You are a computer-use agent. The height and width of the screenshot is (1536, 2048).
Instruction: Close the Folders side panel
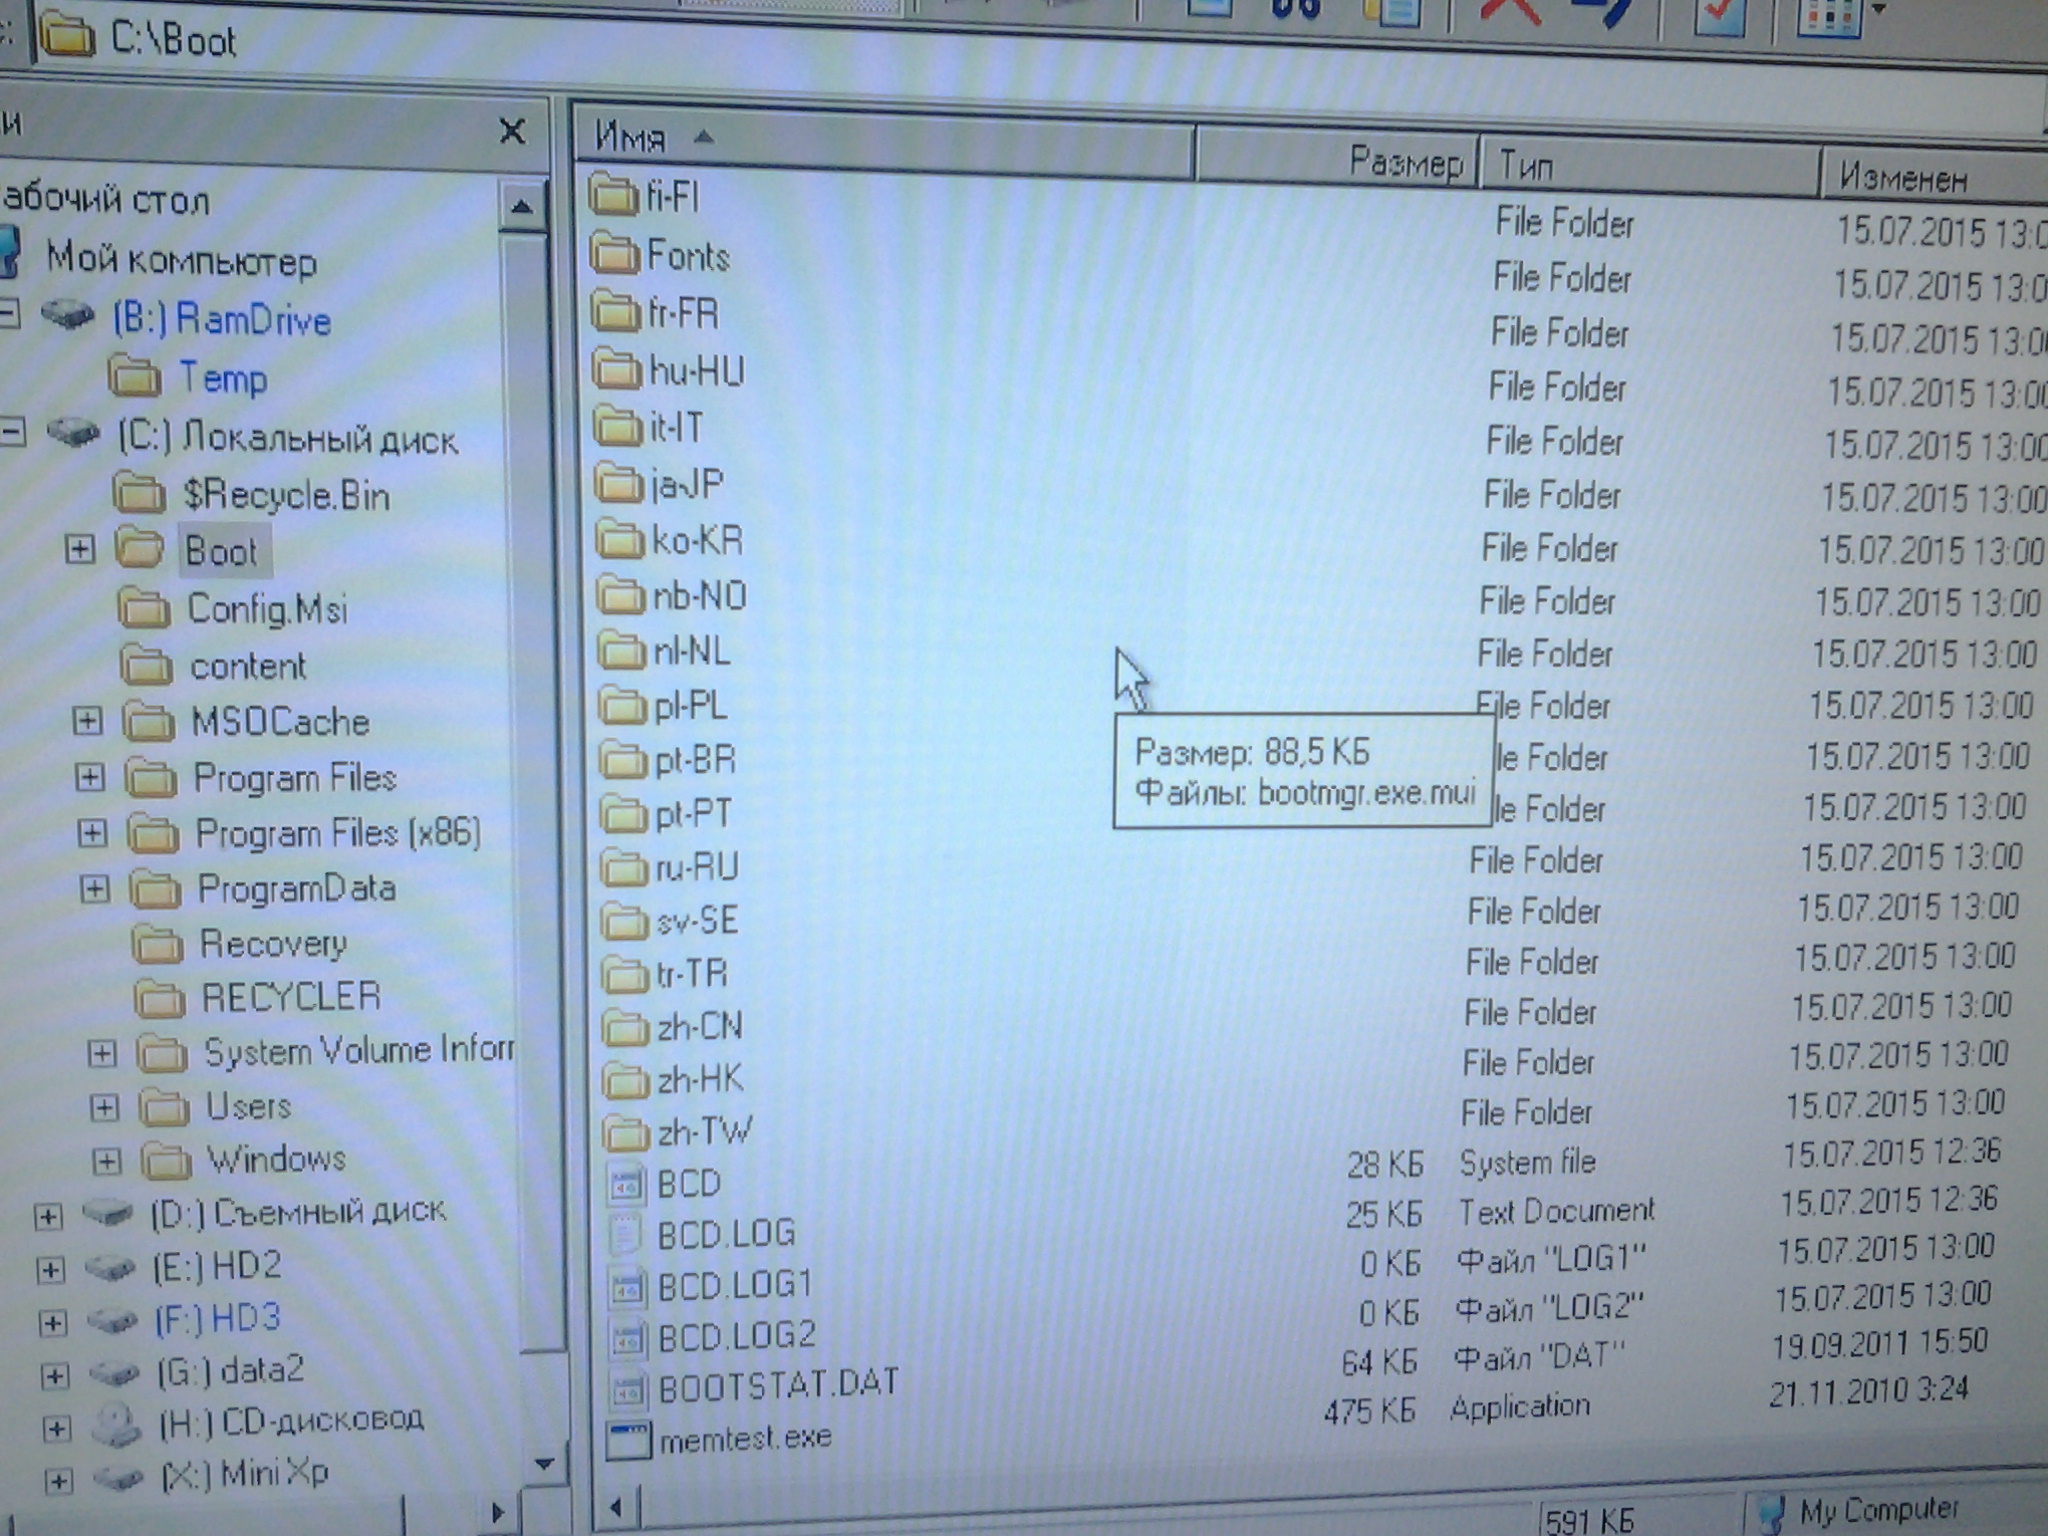click(512, 131)
